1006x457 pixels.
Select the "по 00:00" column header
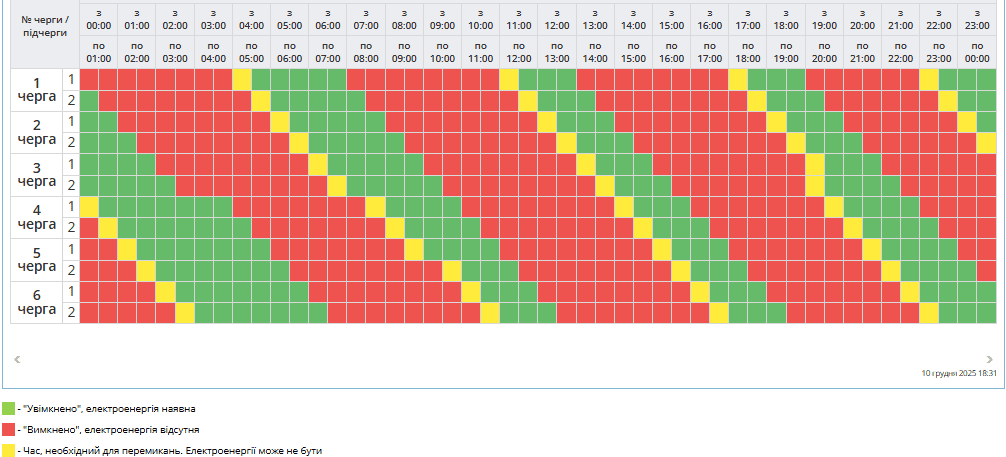tap(977, 52)
